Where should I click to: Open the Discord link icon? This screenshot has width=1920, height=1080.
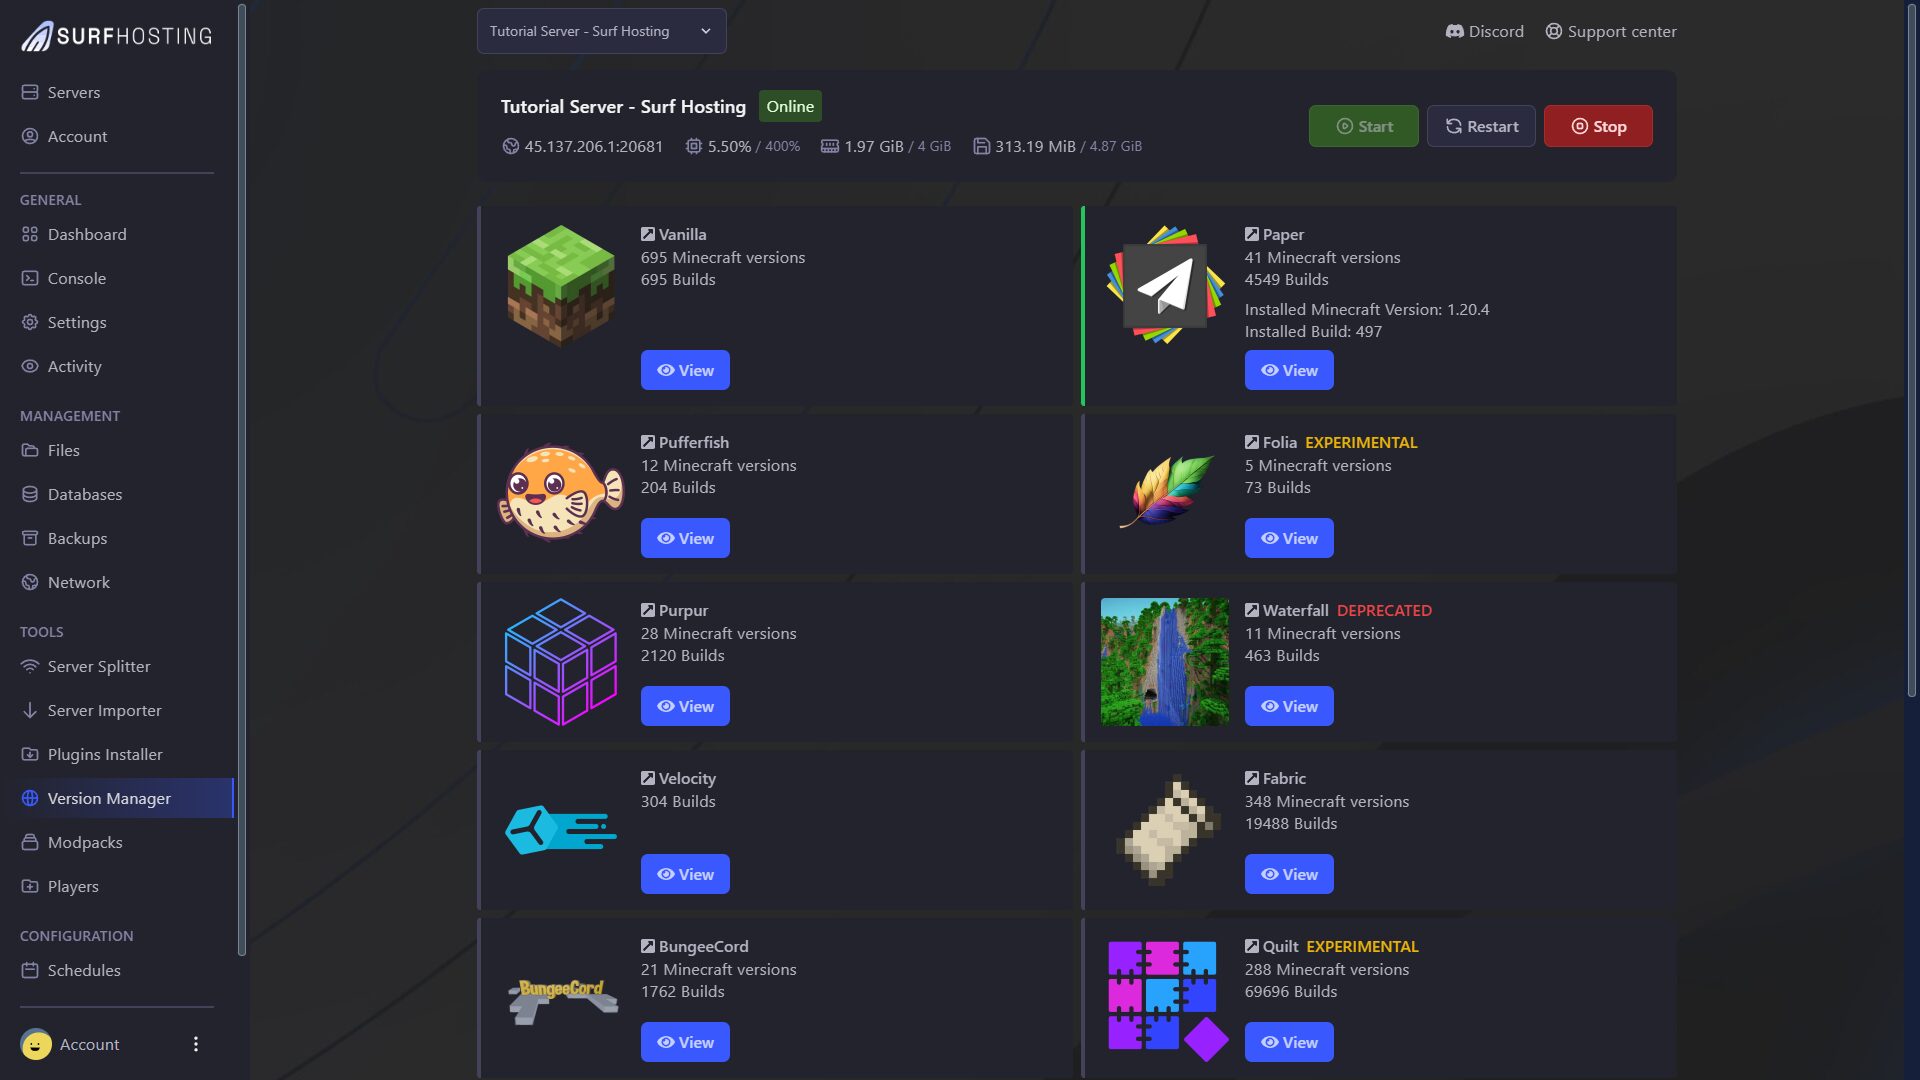pyautogui.click(x=1454, y=32)
